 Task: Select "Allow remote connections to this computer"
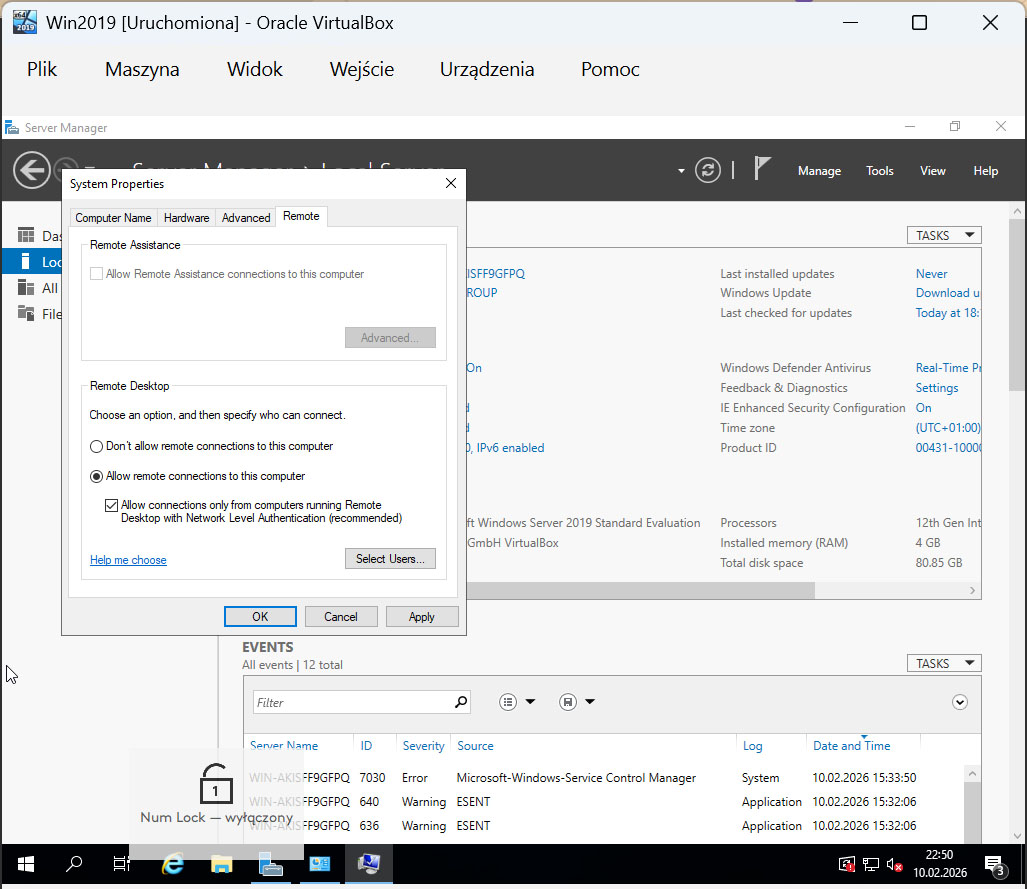click(x=97, y=476)
